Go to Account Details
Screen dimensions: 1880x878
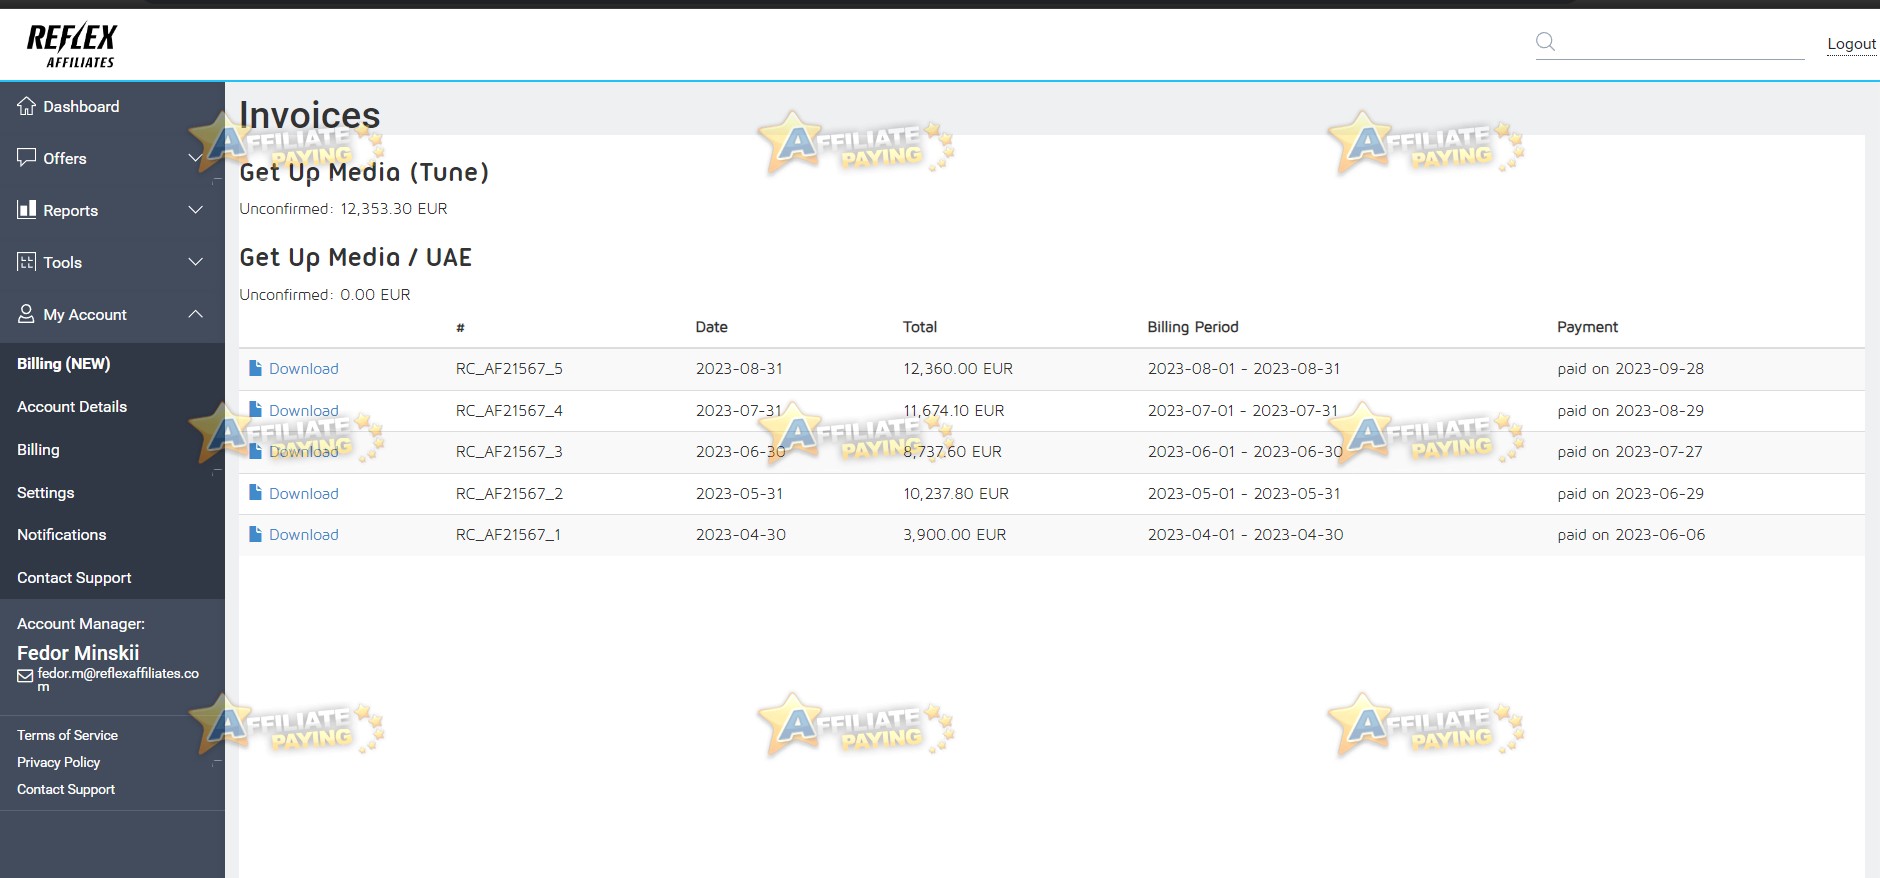[x=72, y=407]
